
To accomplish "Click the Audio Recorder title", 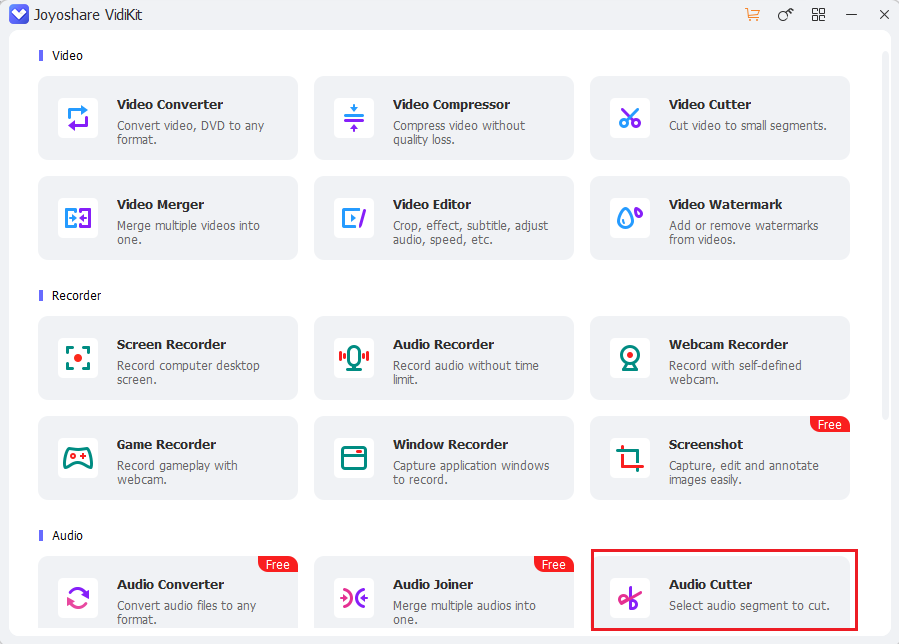I will [x=443, y=345].
